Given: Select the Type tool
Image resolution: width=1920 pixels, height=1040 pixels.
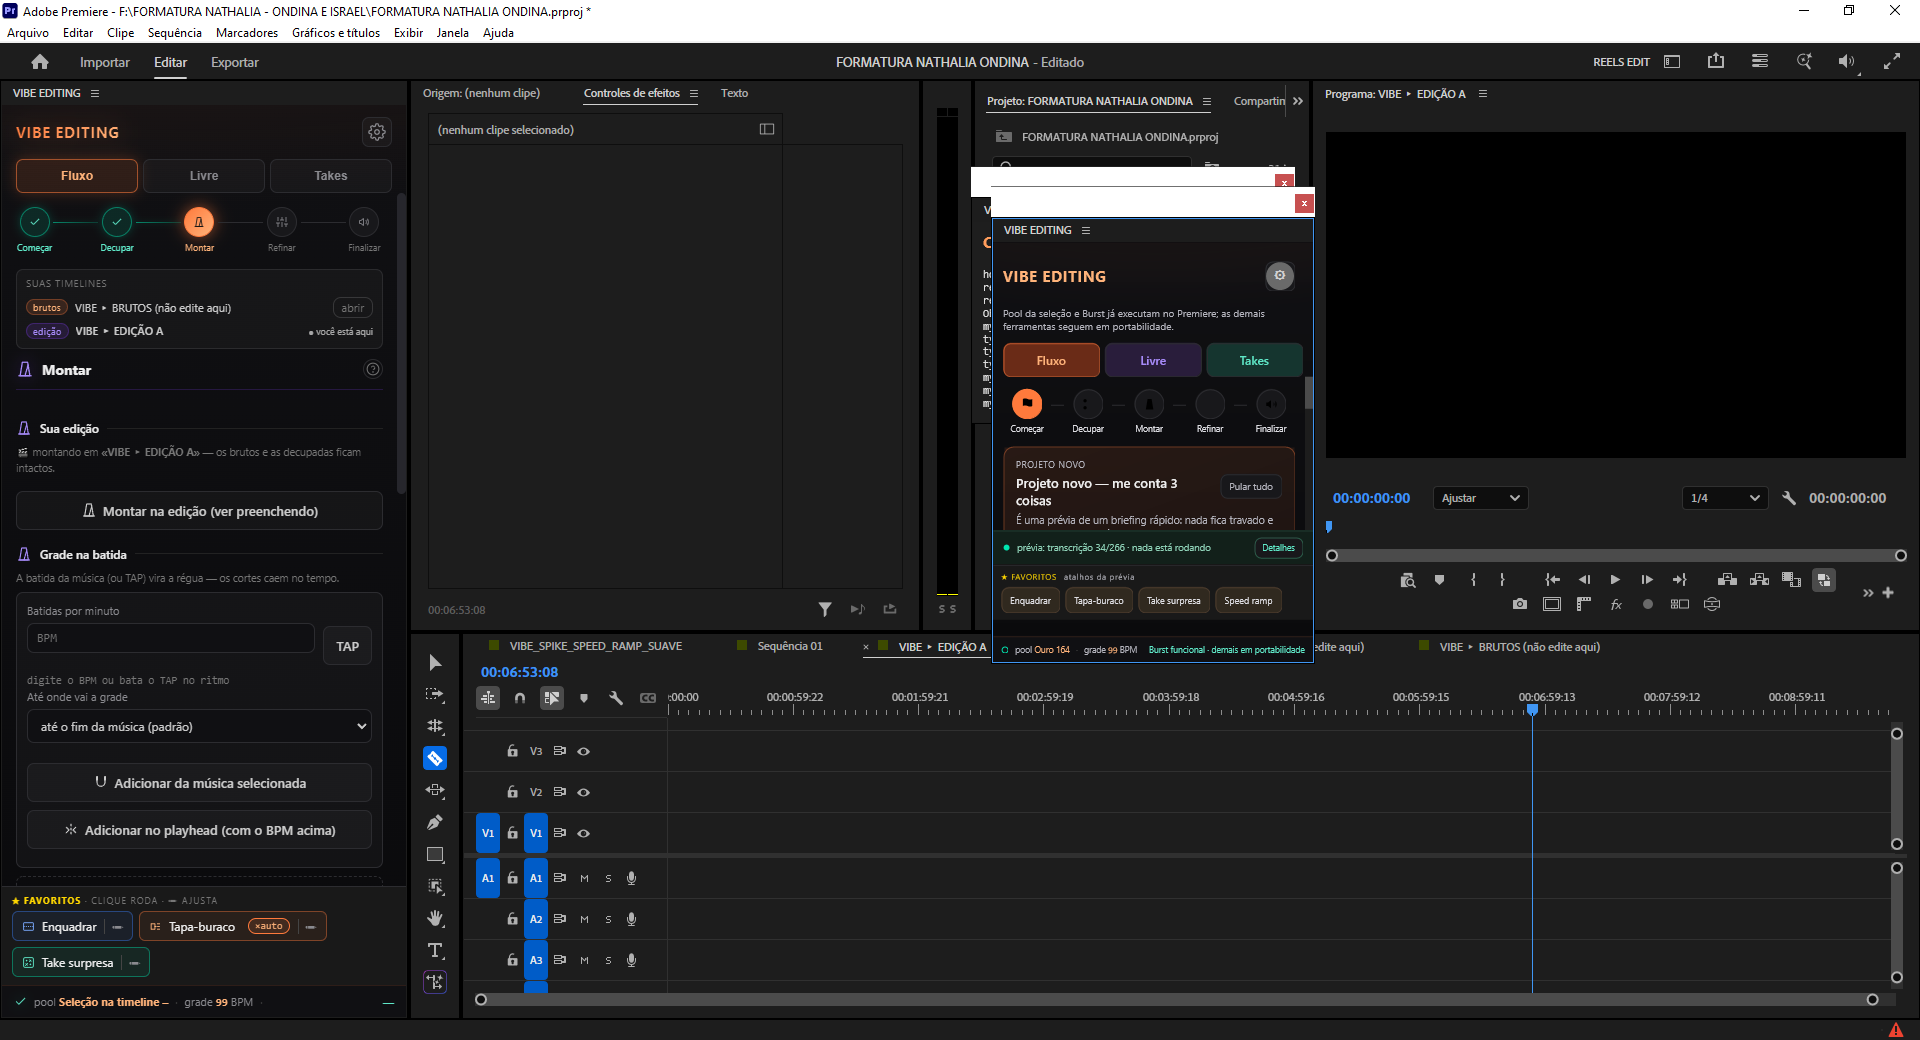Looking at the screenshot, I should (435, 950).
